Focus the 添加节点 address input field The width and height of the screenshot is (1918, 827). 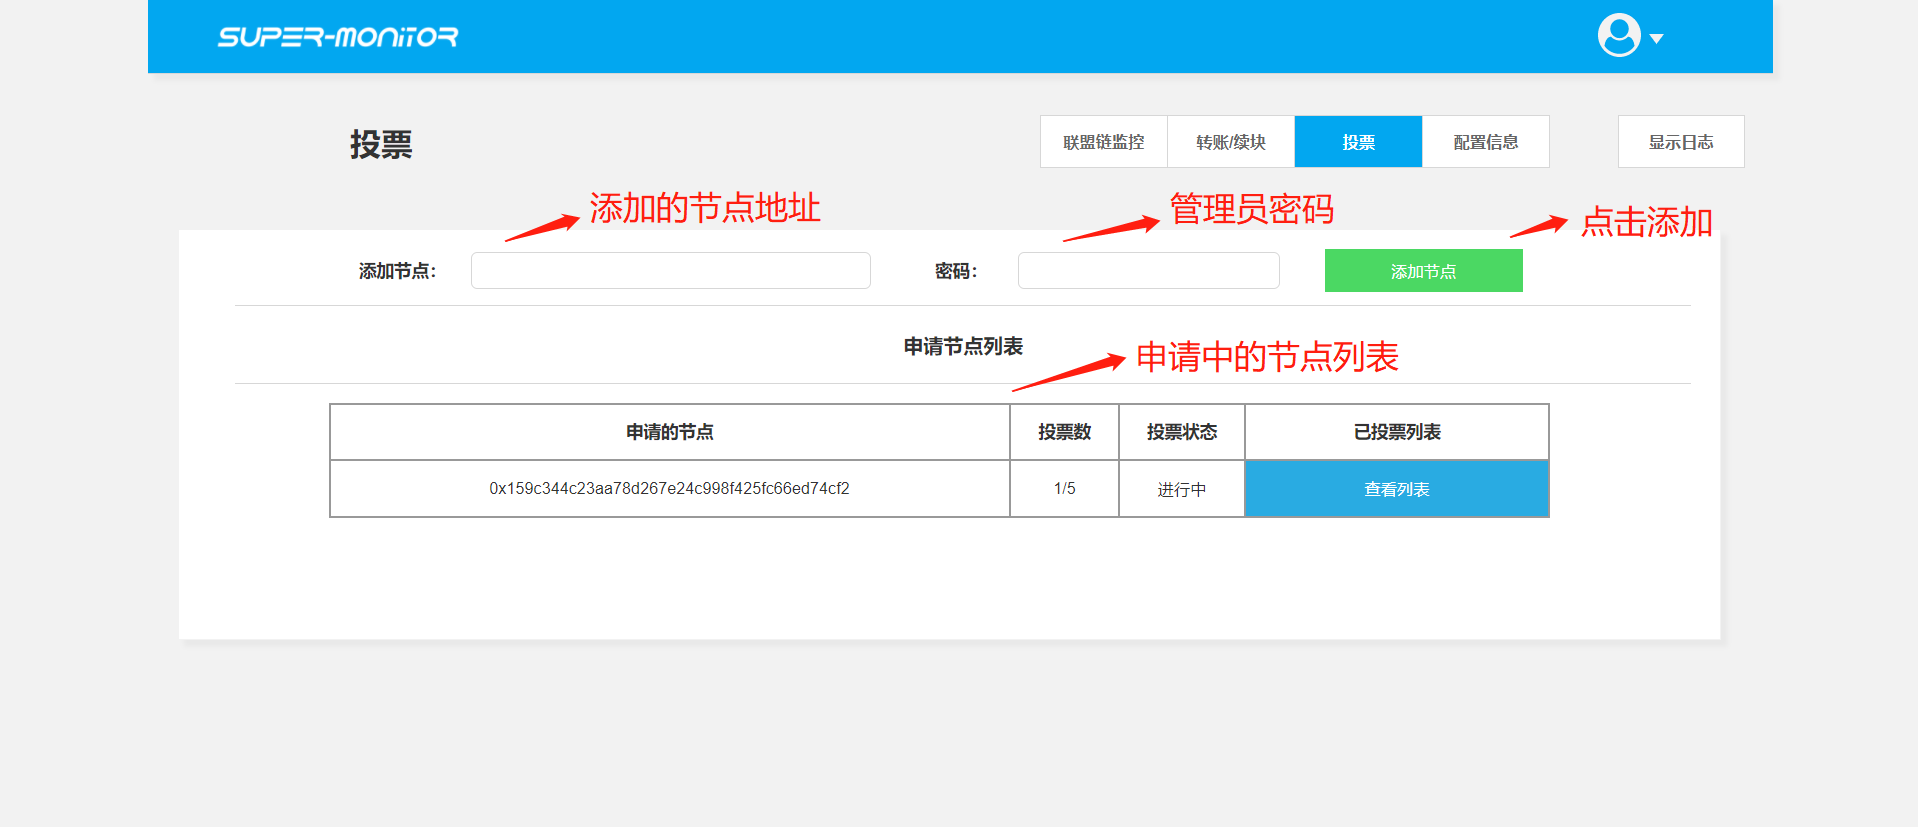coord(670,271)
